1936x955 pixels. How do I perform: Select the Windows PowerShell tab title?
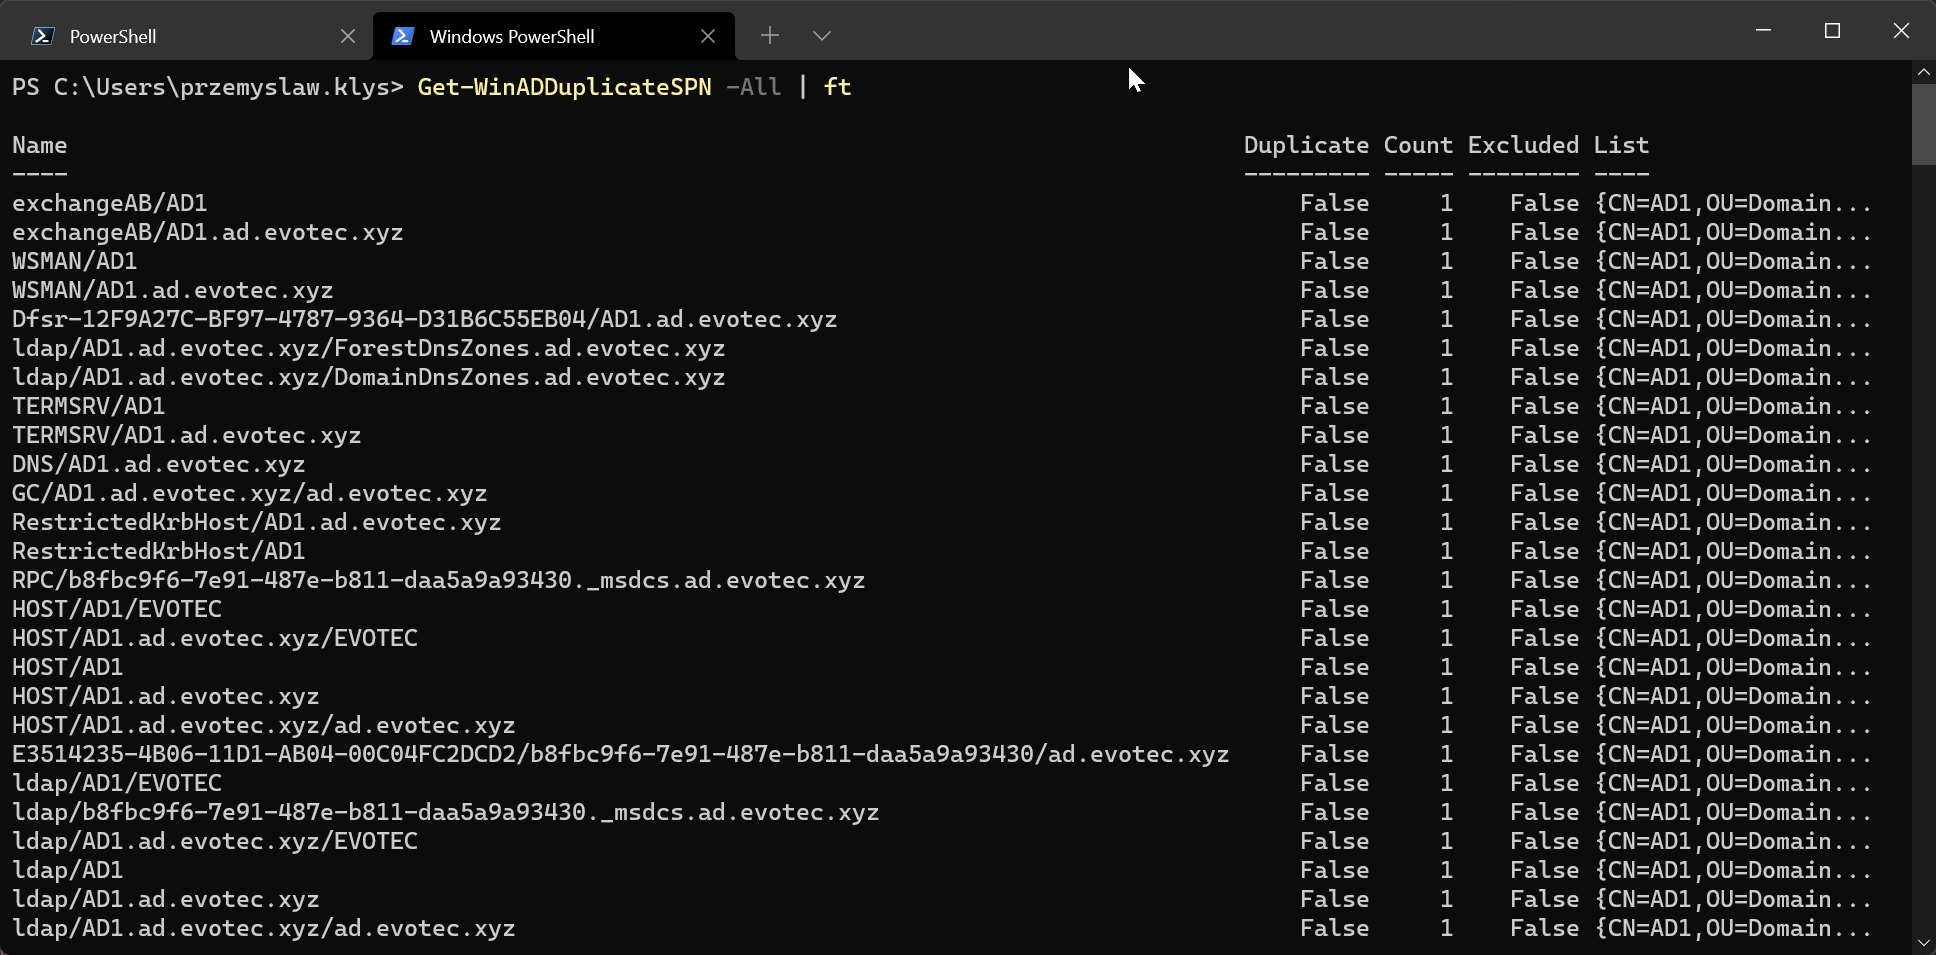pyautogui.click(x=511, y=36)
